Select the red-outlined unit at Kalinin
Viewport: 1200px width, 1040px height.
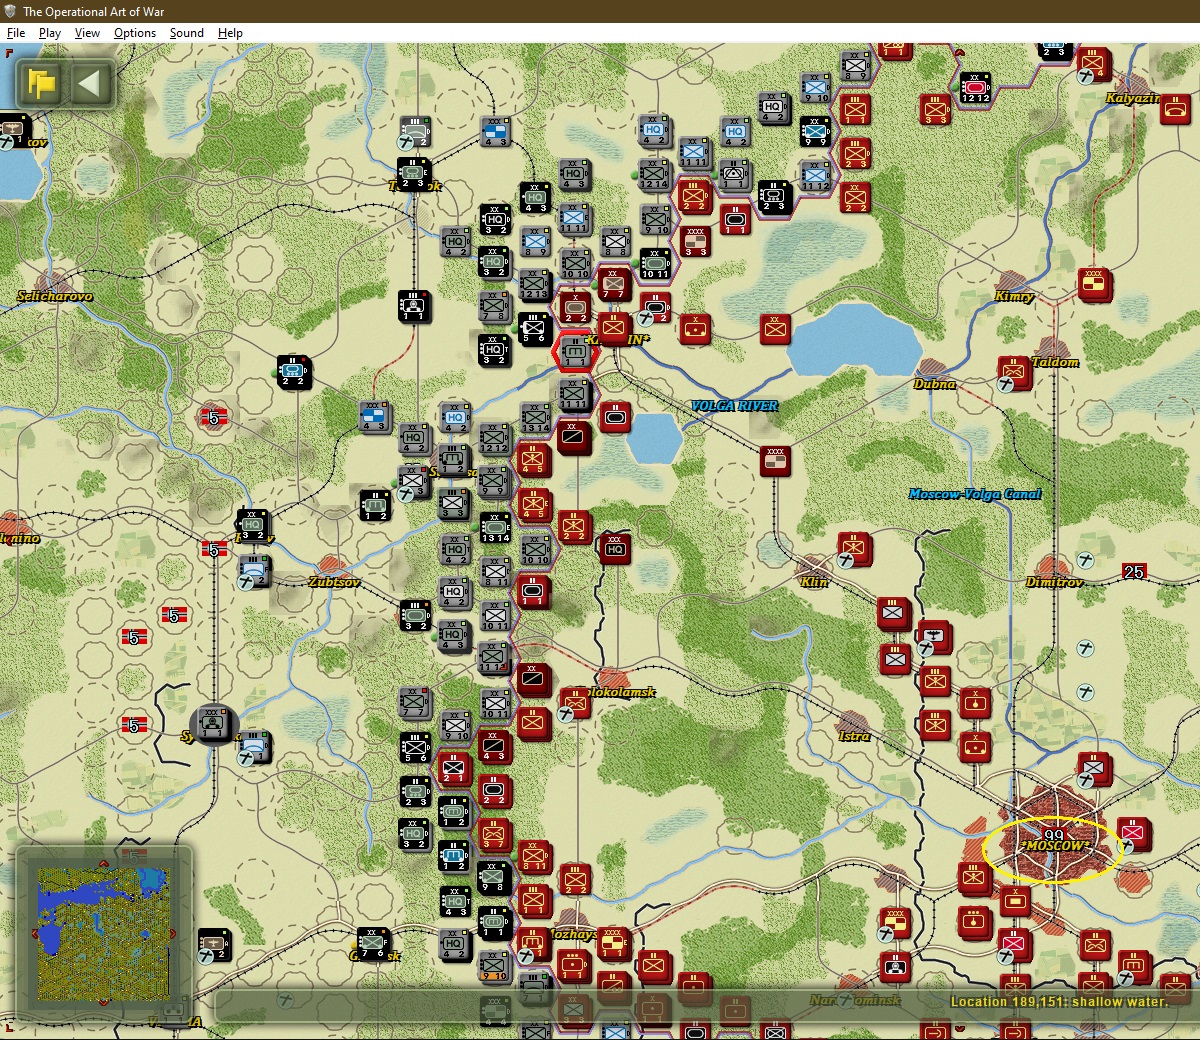(574, 352)
